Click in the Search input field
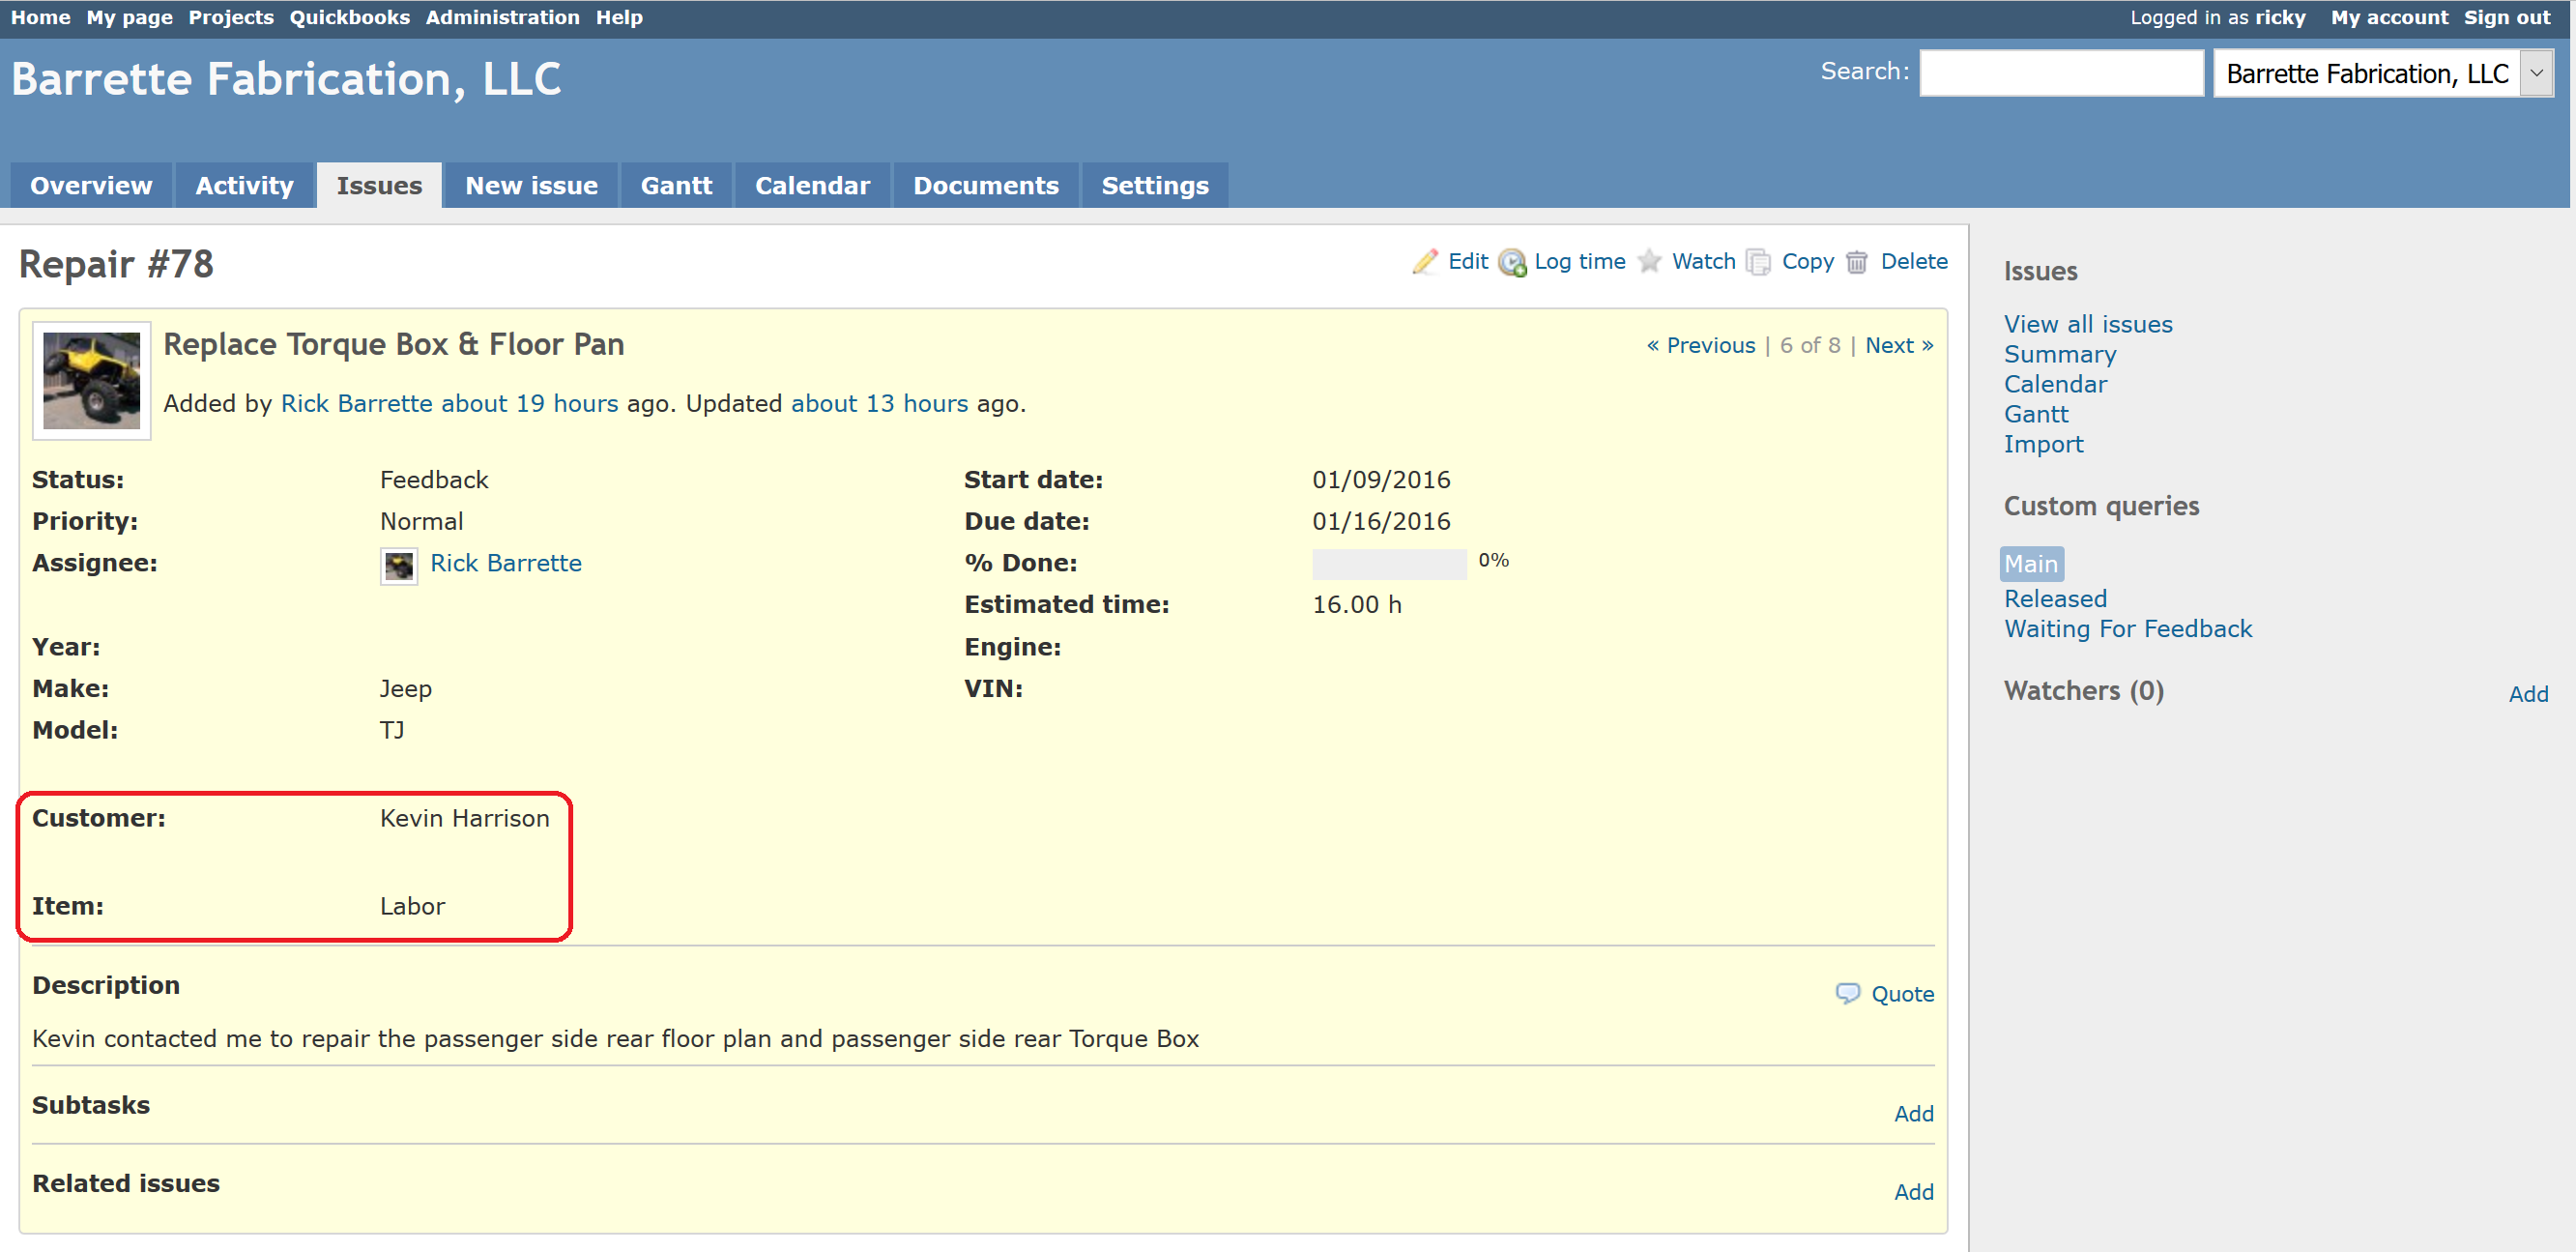This screenshot has height=1252, width=2576. (x=2060, y=74)
